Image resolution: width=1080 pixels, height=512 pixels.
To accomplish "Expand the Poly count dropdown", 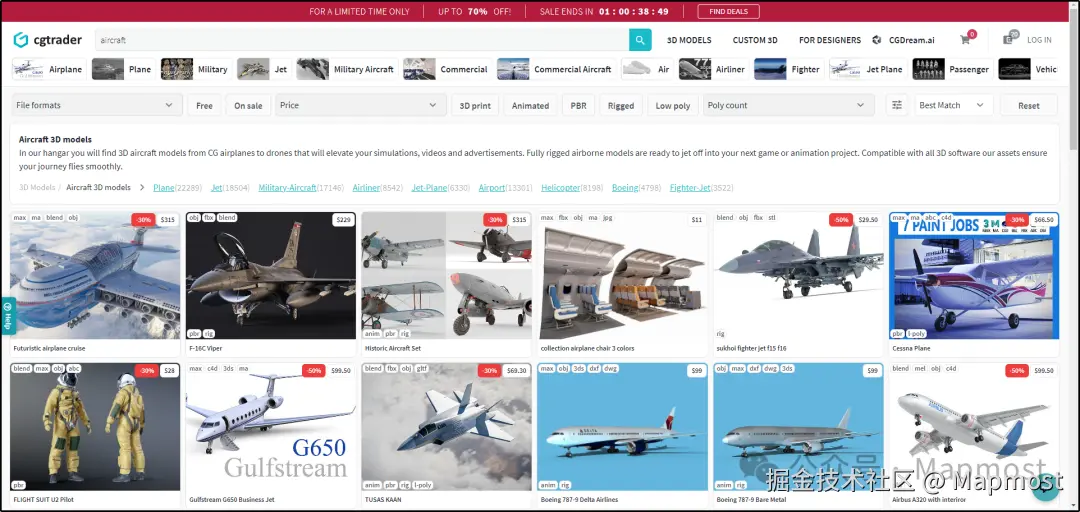I will pos(789,105).
